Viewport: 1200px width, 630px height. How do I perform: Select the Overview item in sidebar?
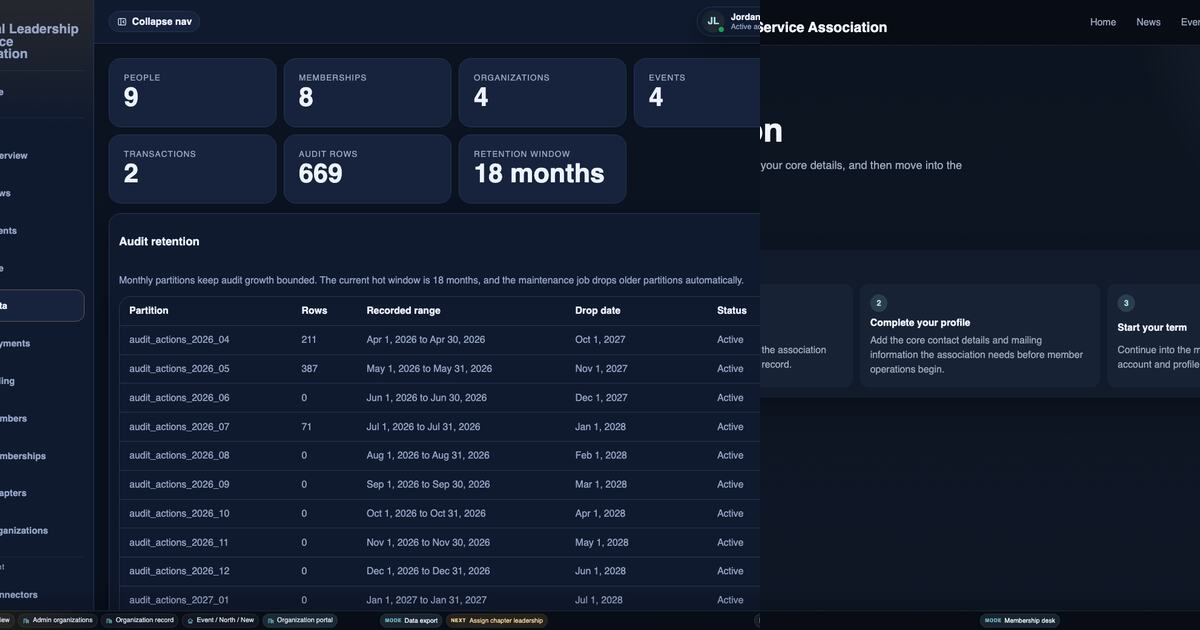pos(42,156)
